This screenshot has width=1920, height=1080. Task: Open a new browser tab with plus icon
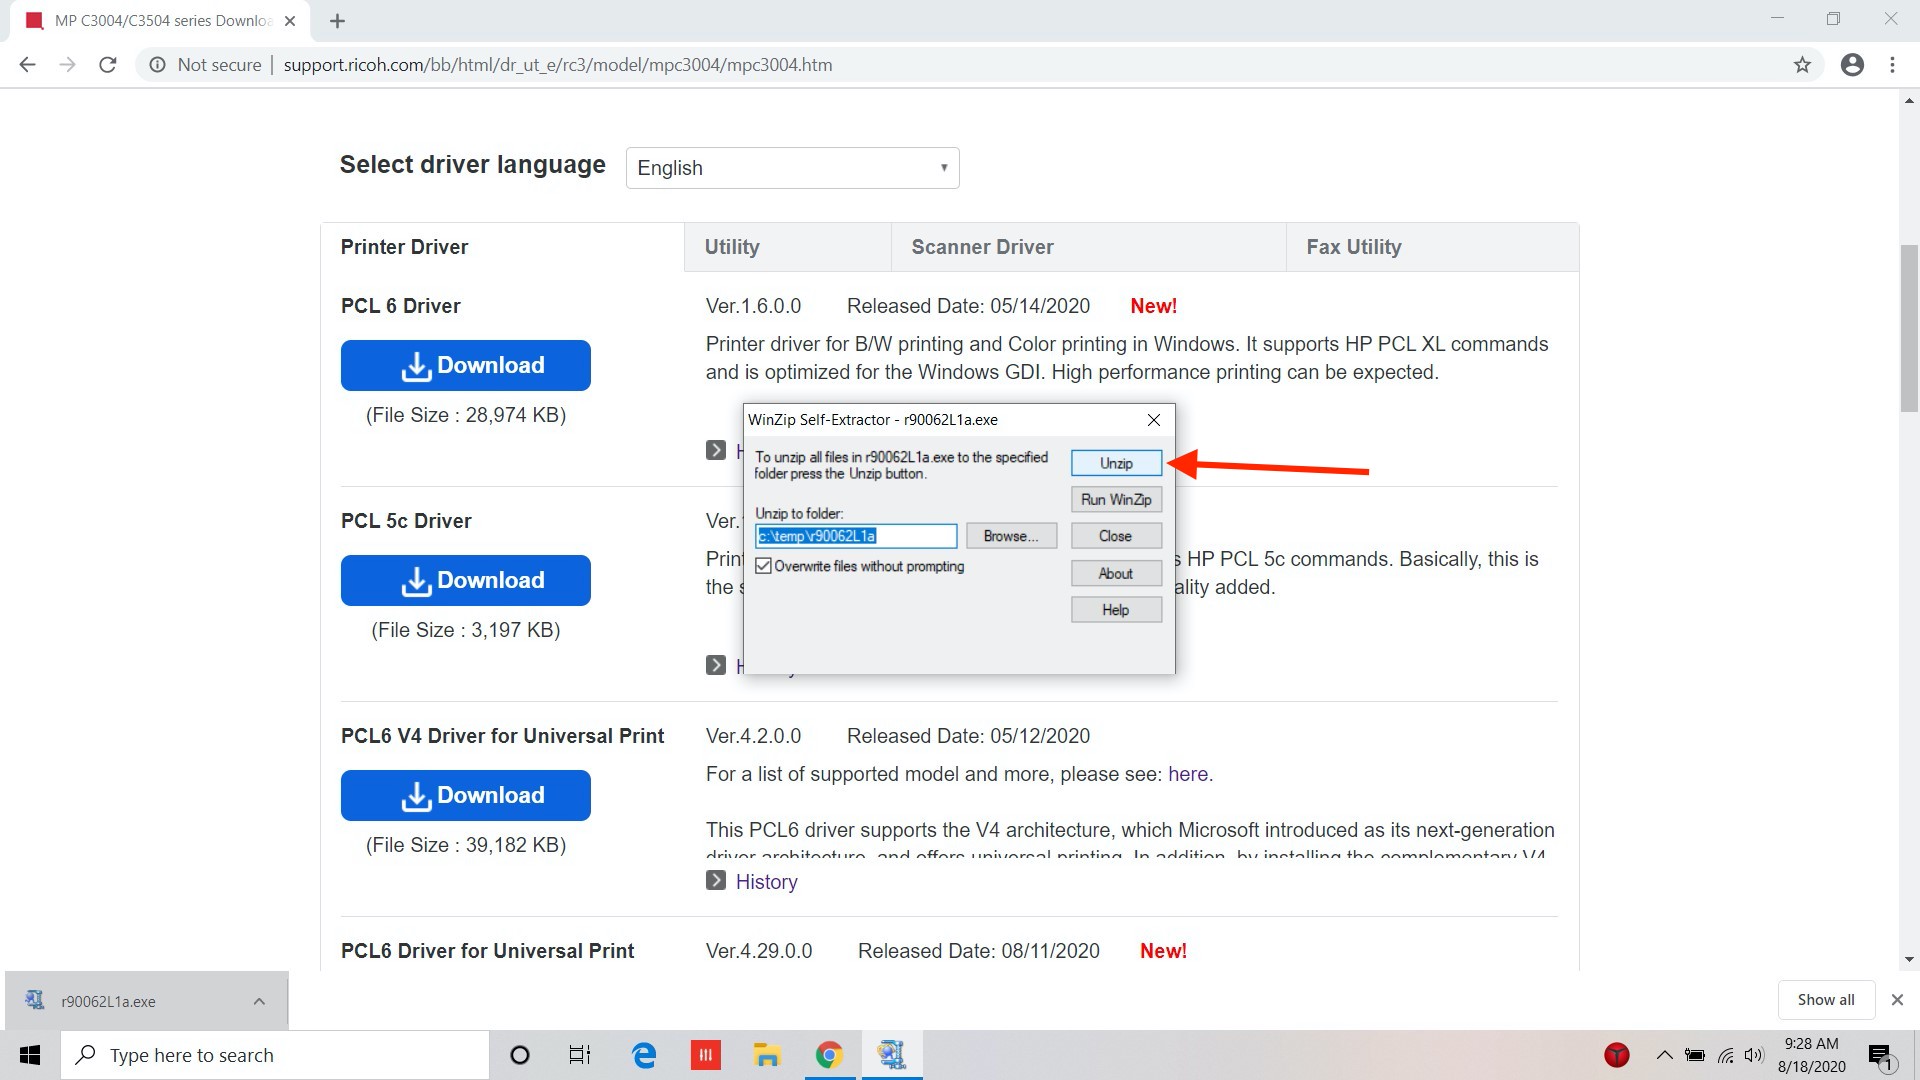[x=337, y=21]
